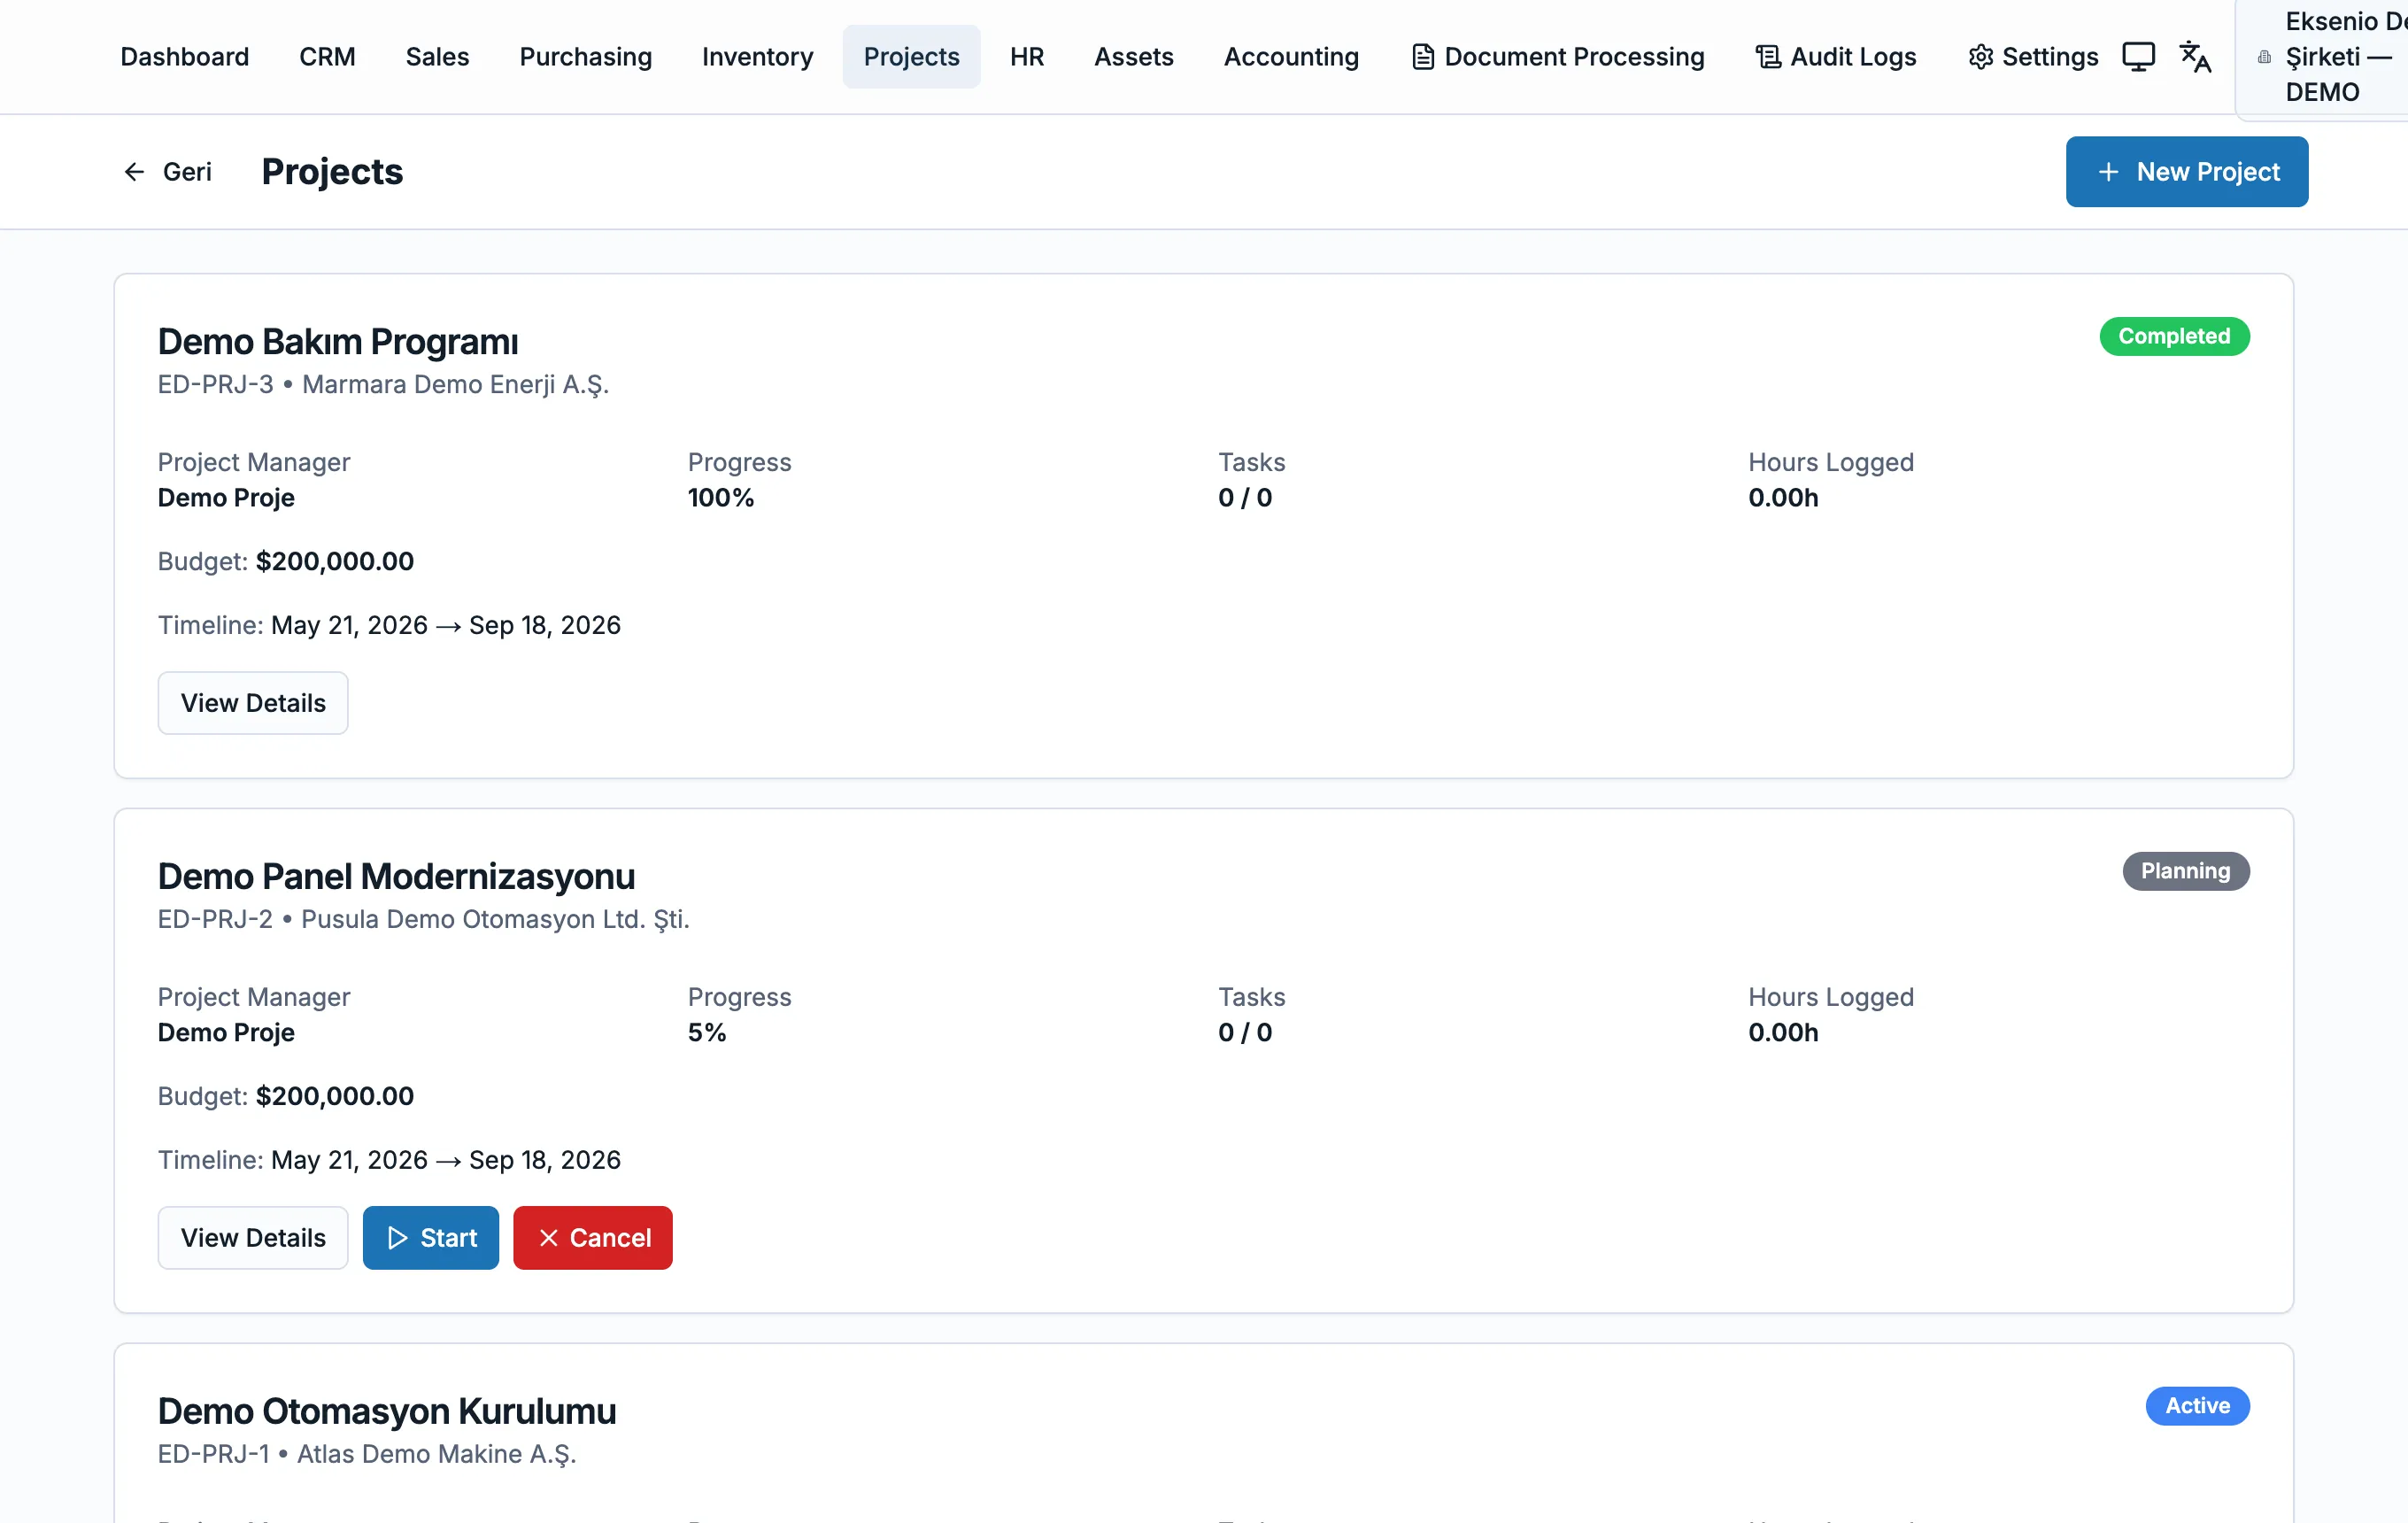
Task: Start the Demo Panel Modernizasyonu project
Action: [x=431, y=1238]
